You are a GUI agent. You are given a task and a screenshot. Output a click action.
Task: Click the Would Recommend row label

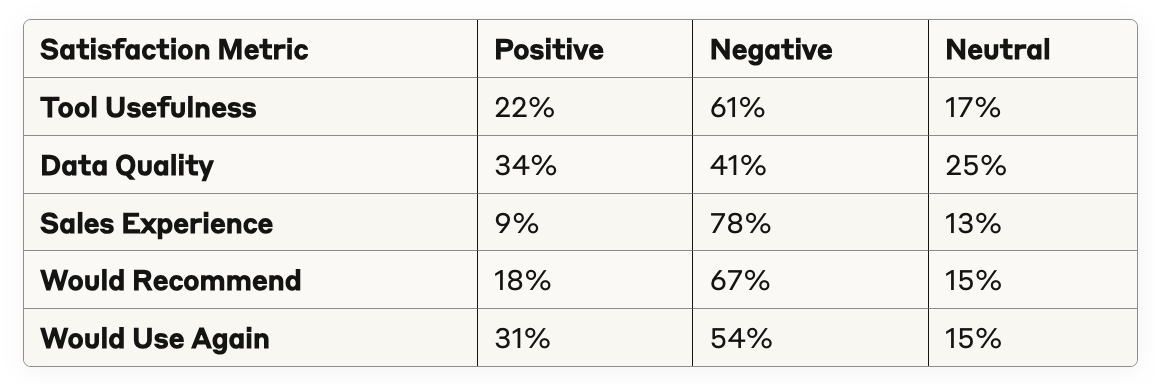coord(171,280)
